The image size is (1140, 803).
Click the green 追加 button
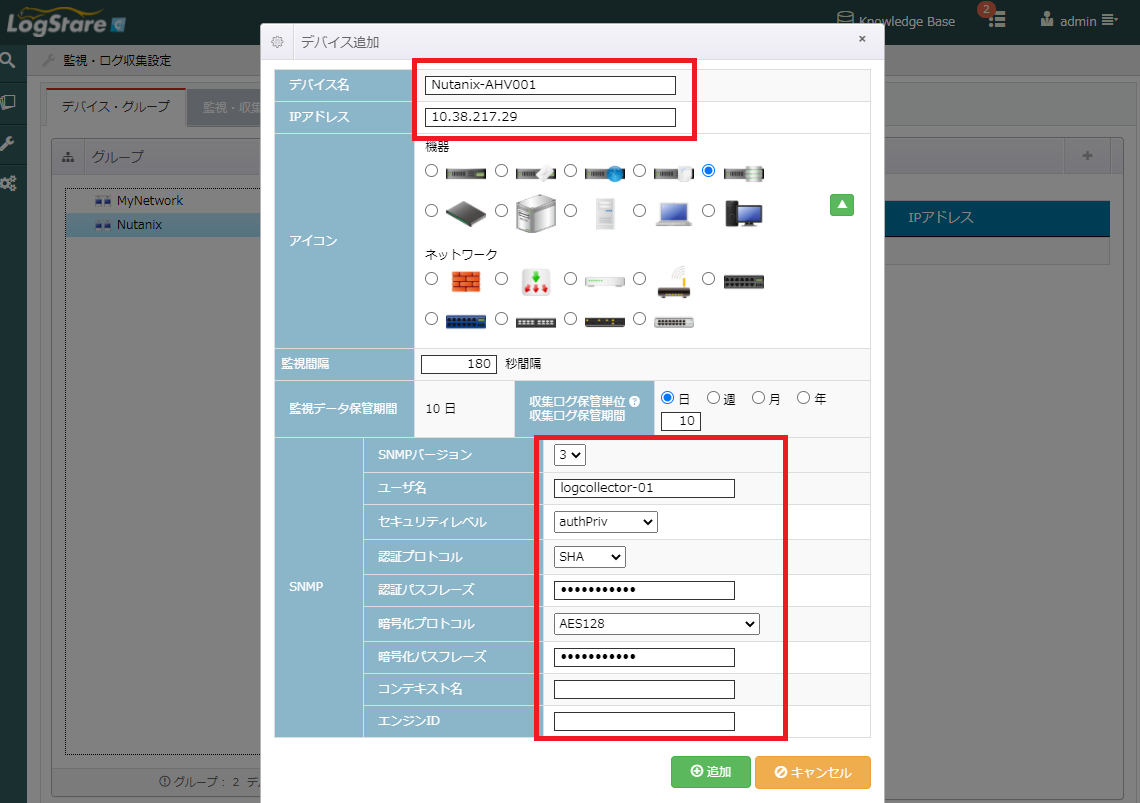tap(710, 772)
